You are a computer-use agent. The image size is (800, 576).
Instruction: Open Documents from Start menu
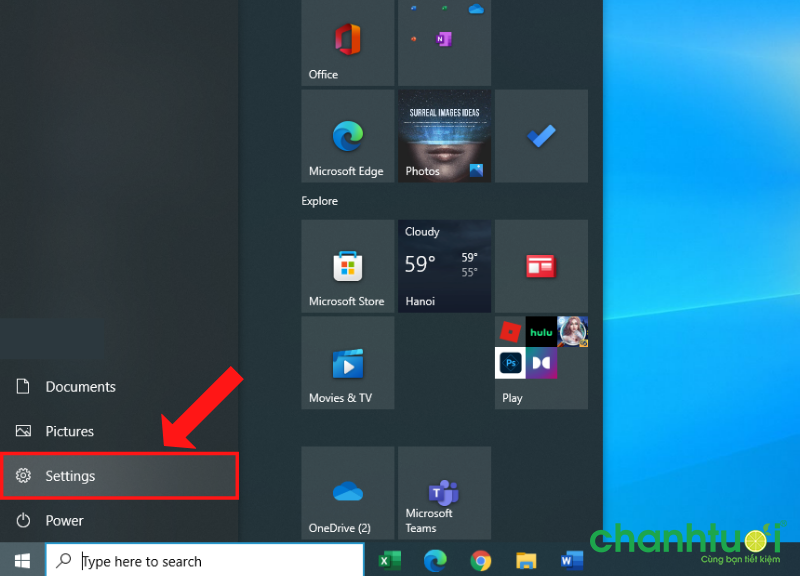119,387
